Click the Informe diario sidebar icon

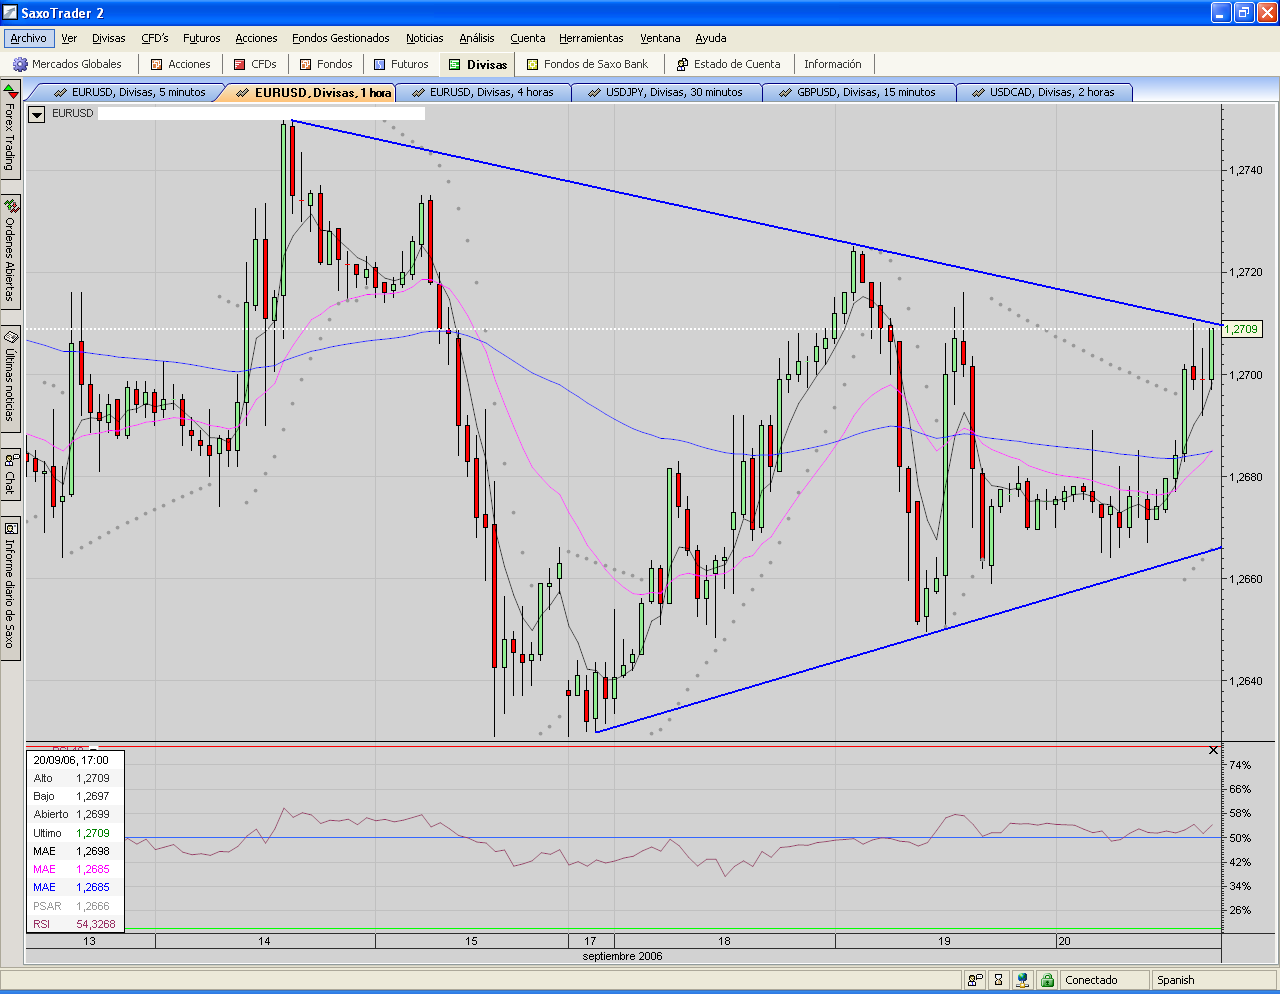coord(10,529)
